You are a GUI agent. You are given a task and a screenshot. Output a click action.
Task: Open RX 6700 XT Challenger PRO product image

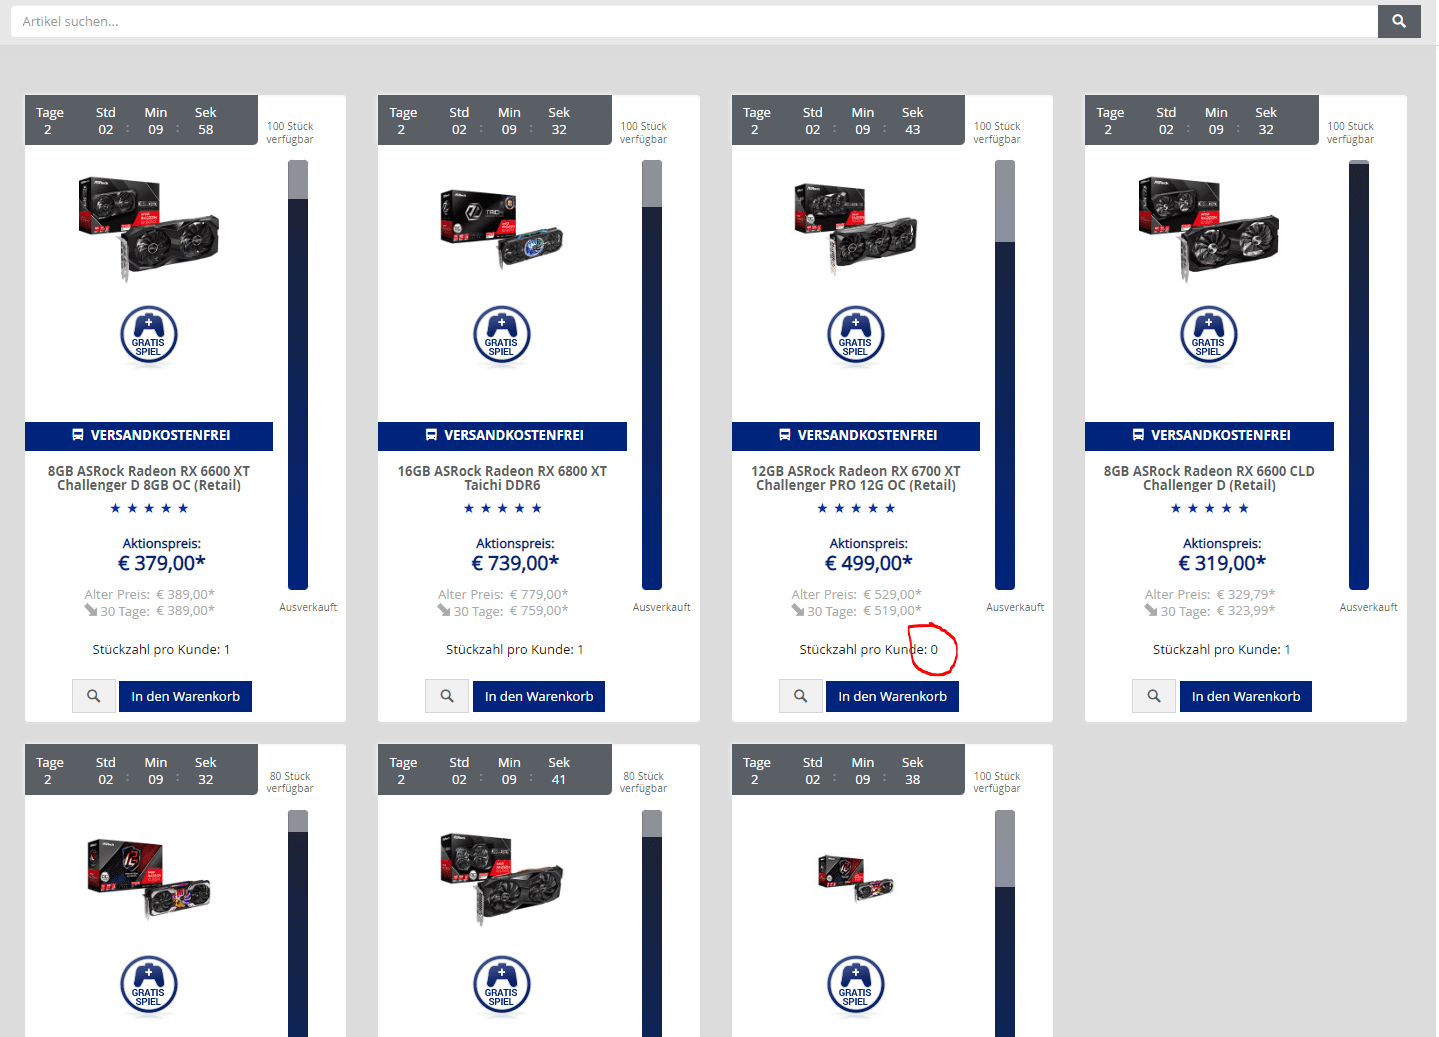pos(856,230)
